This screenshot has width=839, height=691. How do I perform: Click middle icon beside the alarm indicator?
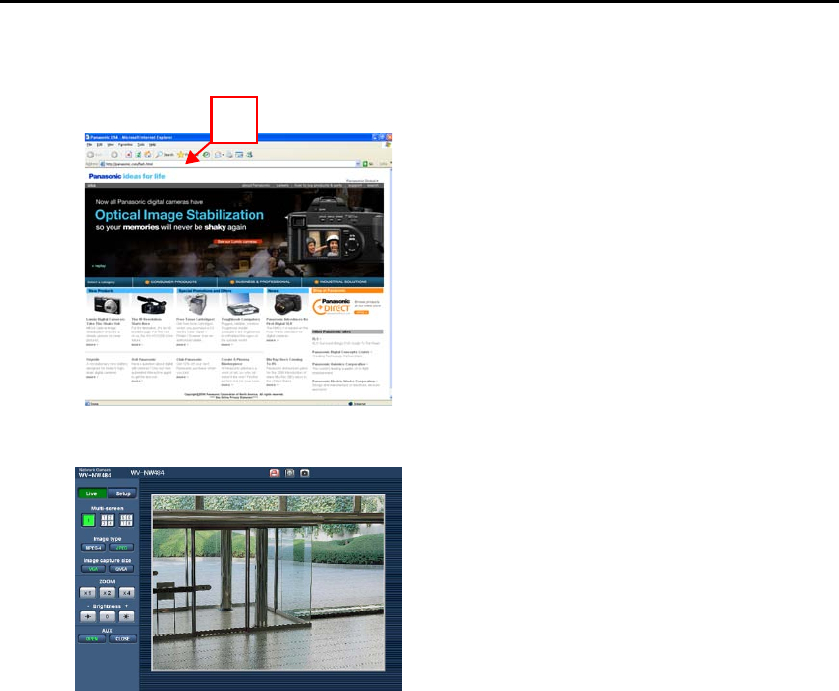pos(289,473)
